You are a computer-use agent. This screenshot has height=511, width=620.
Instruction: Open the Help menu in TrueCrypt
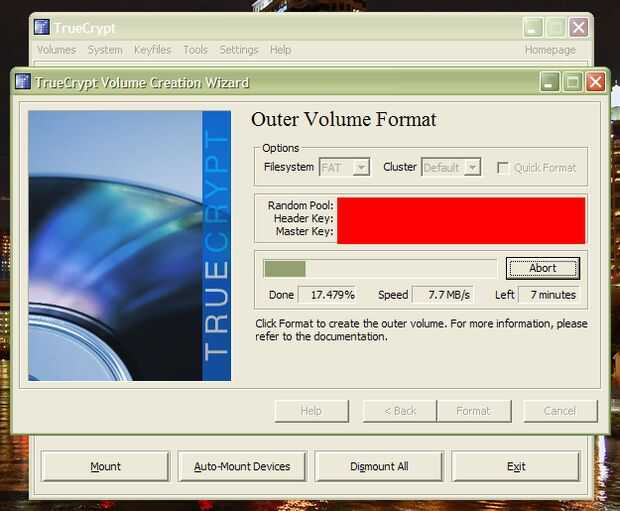280,50
